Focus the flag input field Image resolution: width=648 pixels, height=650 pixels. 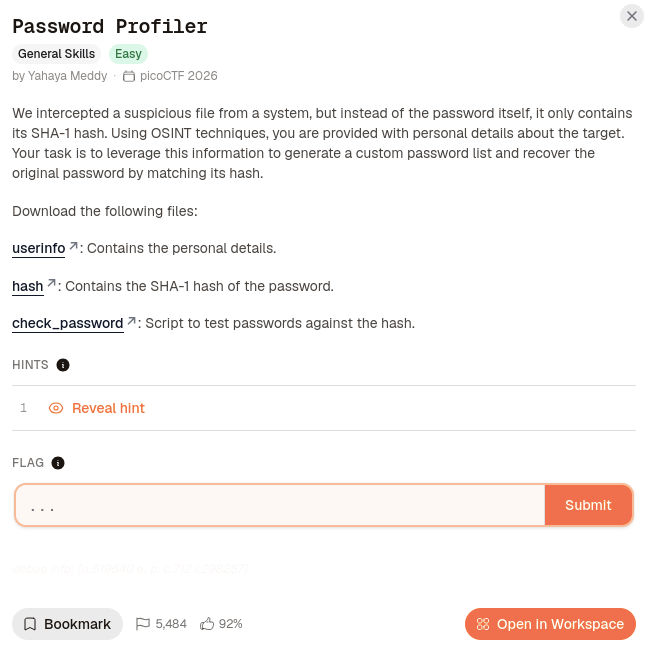[x=280, y=505]
